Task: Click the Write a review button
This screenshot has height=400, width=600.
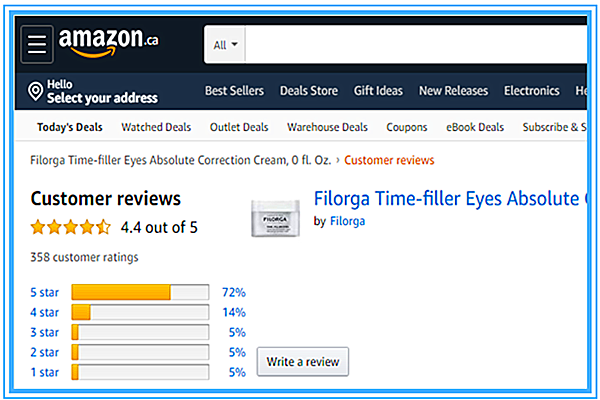Action: click(x=303, y=361)
